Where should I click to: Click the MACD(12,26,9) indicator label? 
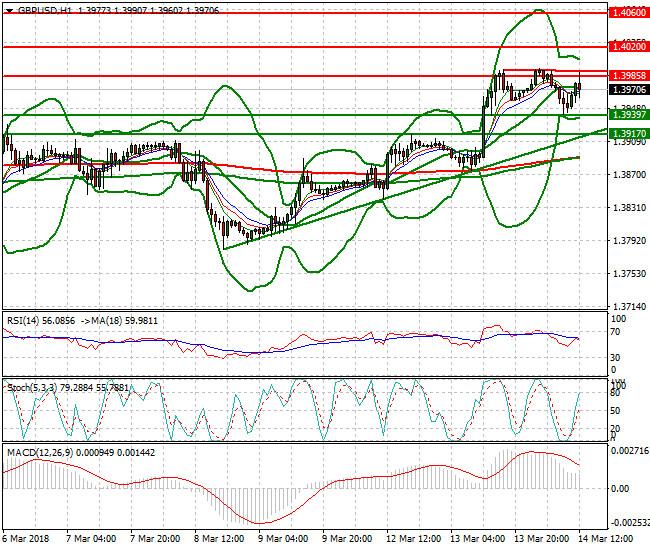(x=38, y=453)
